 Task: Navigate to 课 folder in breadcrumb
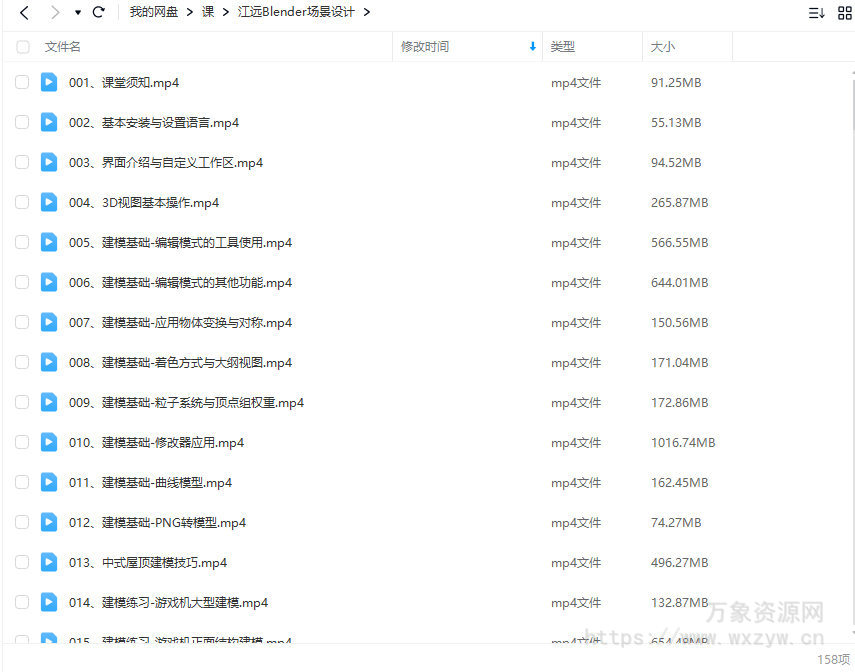pos(208,12)
